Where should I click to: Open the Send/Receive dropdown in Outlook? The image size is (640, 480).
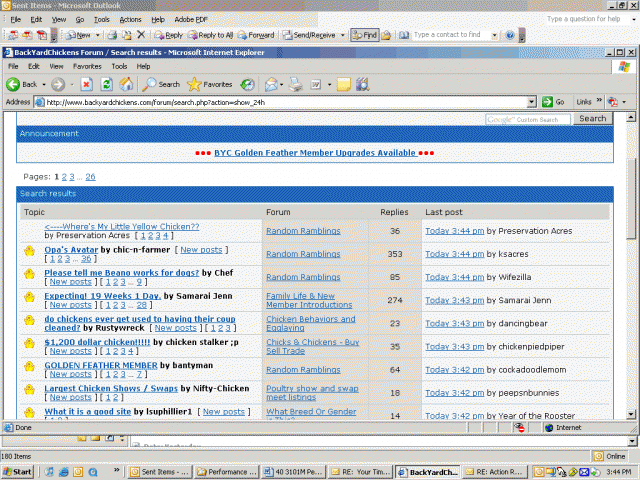pyautogui.click(x=342, y=35)
